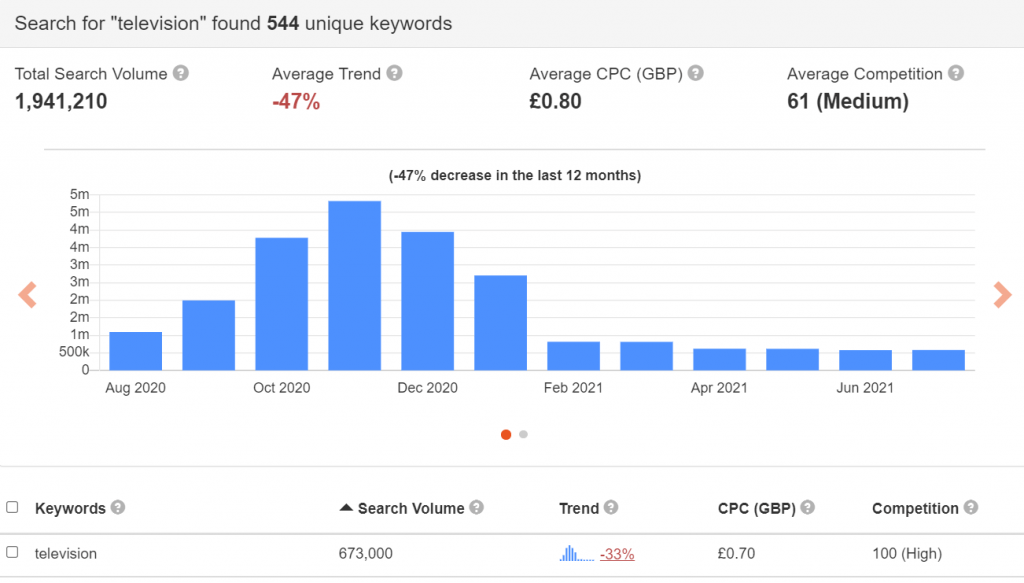Open the -33% trend link
Screen dimensions: 1024x583
tap(617, 554)
